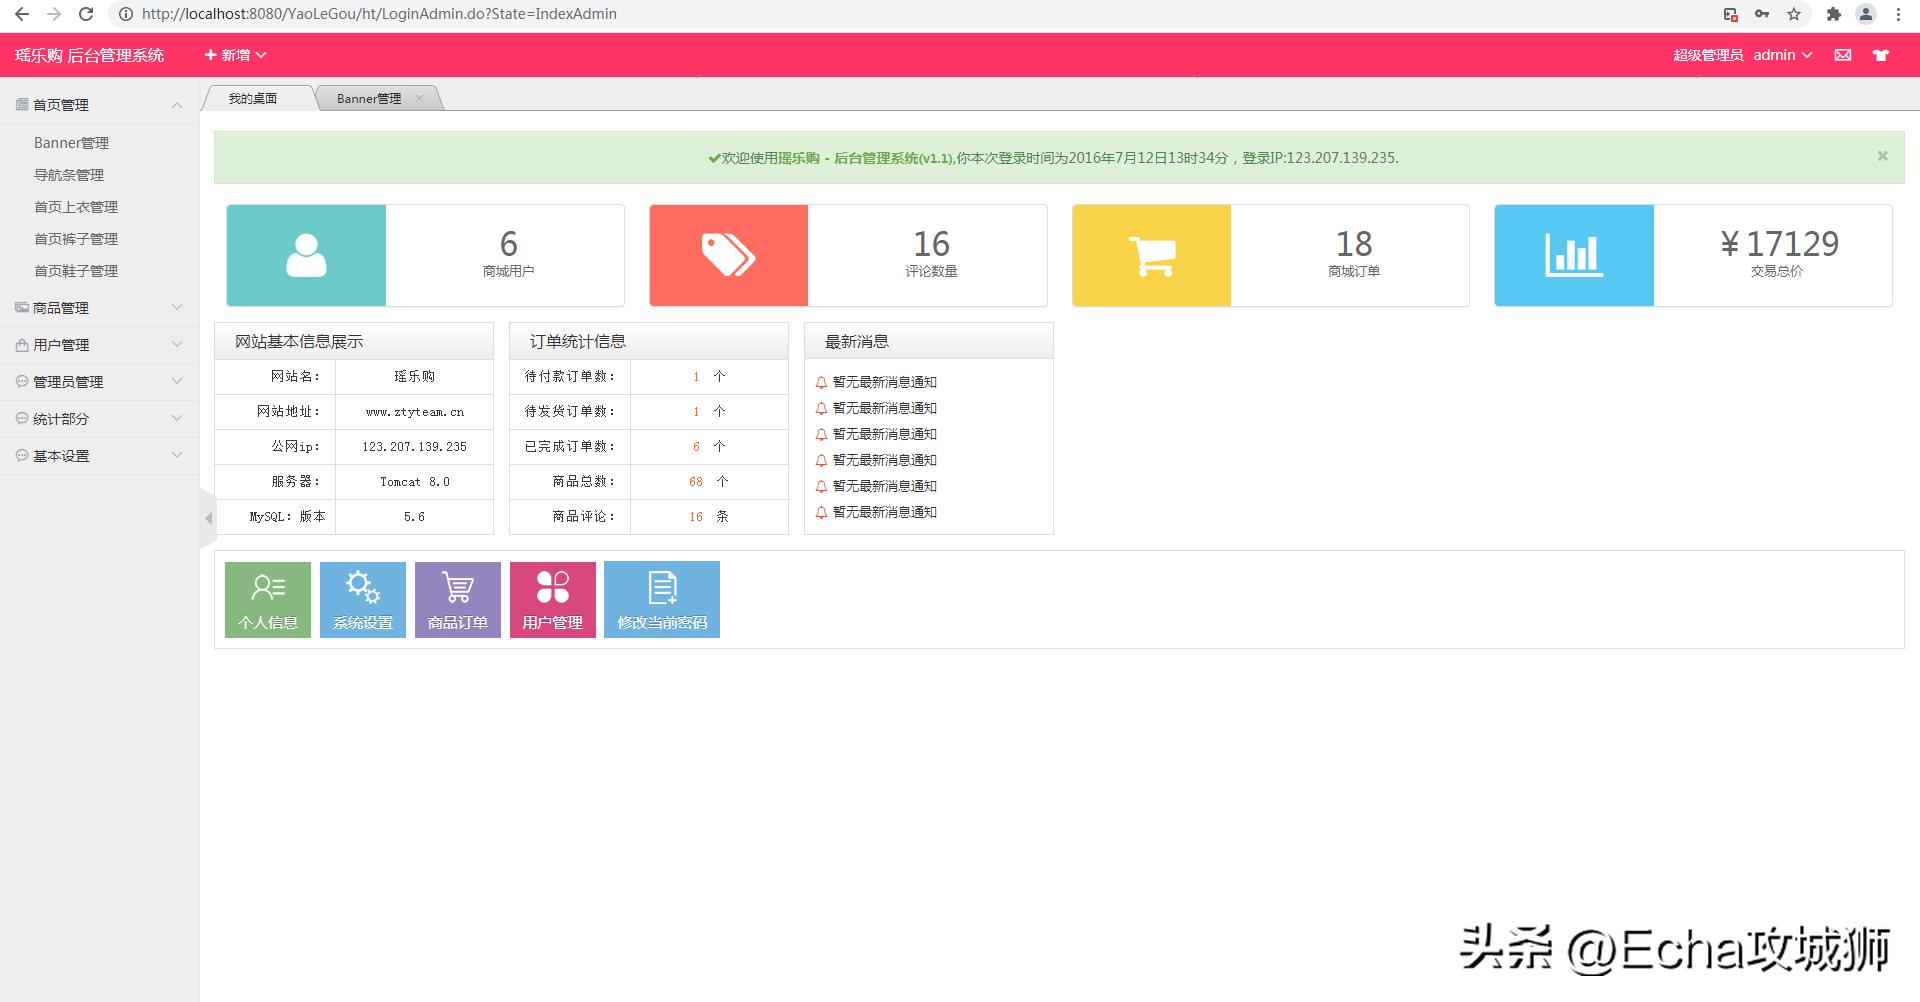The width and height of the screenshot is (1920, 1002).
Task: Expand the 统计部分 sidebar section
Action: coord(99,418)
